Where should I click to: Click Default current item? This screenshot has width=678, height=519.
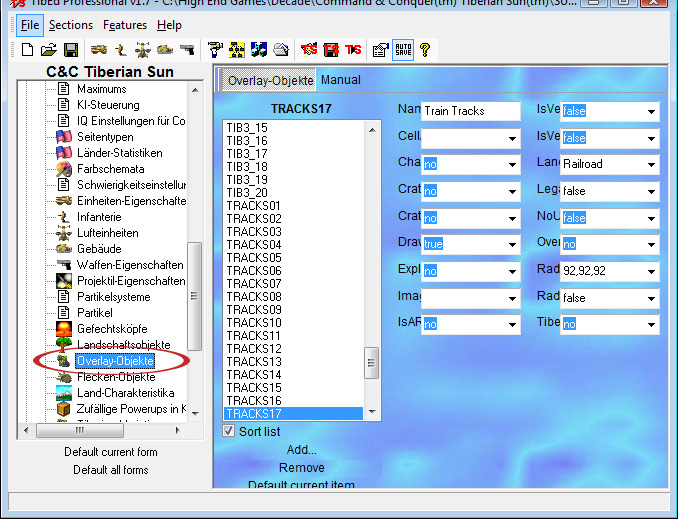[x=301, y=484]
